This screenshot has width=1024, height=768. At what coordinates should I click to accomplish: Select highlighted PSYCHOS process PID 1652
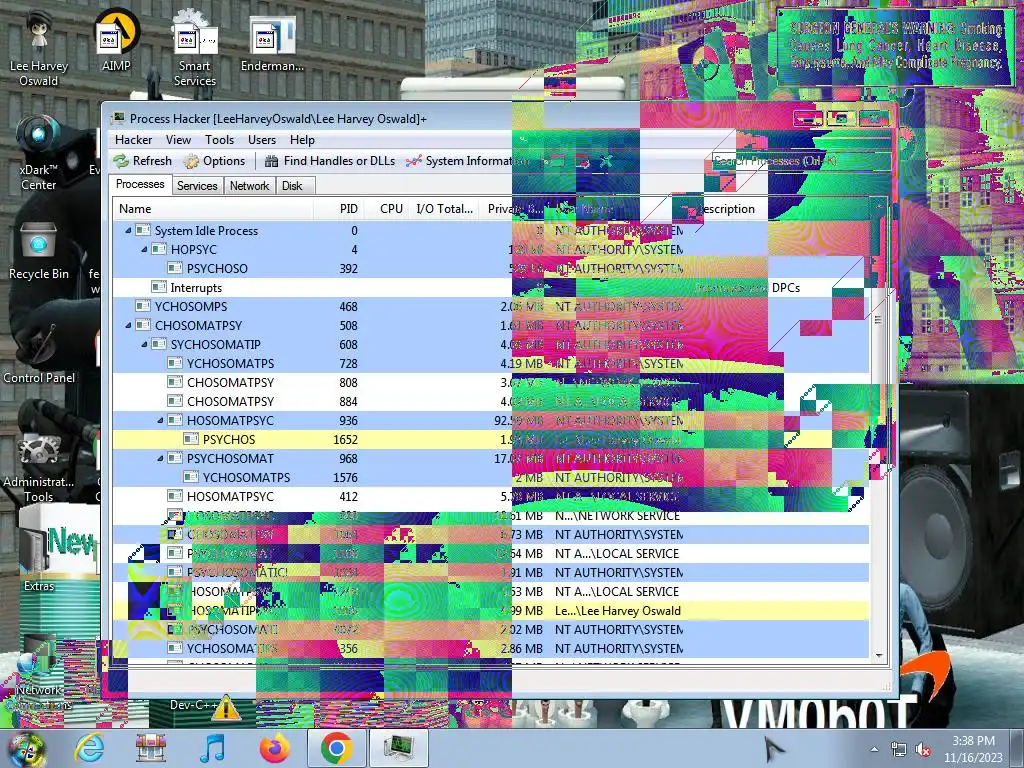pyautogui.click(x=490, y=440)
